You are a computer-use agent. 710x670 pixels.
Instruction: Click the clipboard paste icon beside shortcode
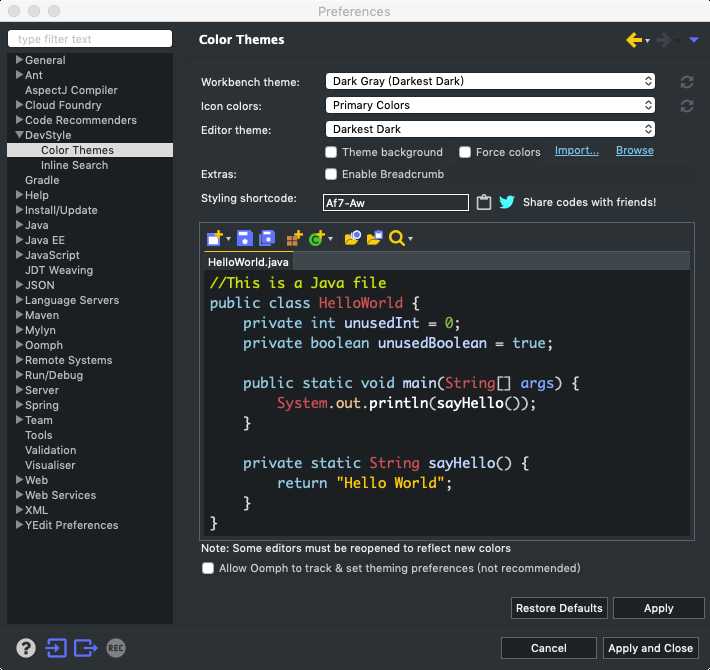click(x=484, y=202)
